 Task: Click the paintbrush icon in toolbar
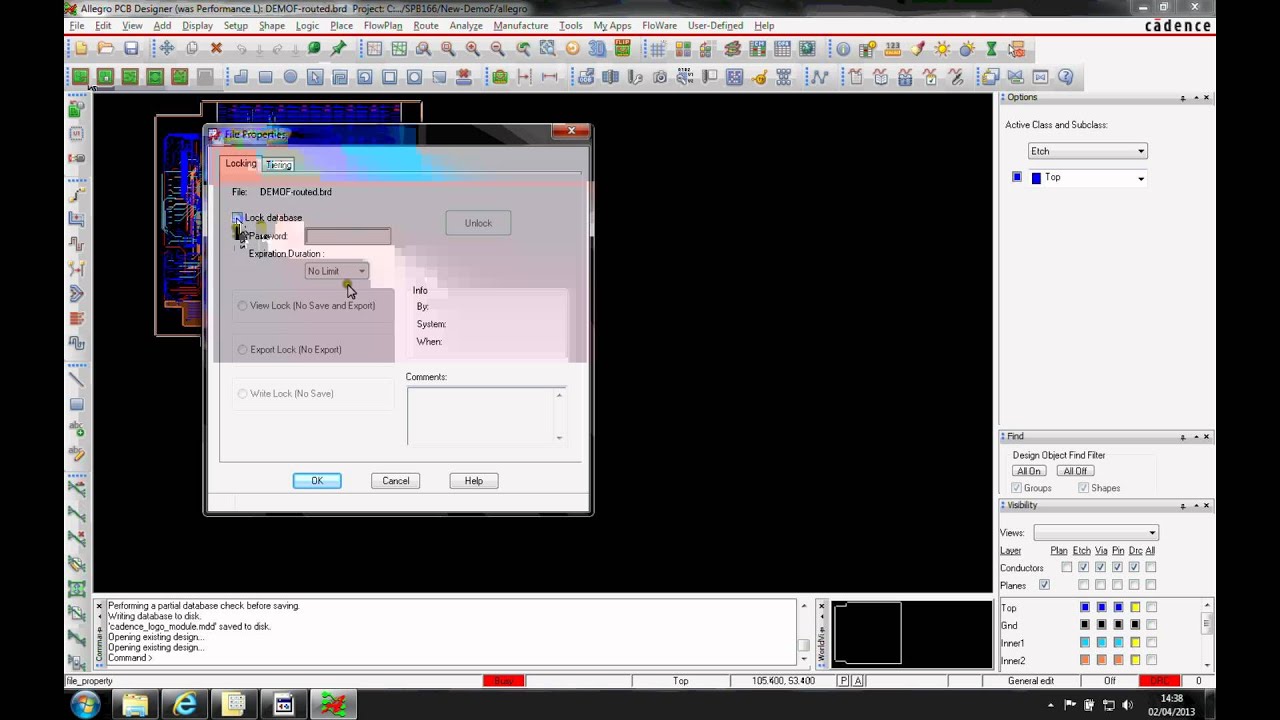pos(918,48)
